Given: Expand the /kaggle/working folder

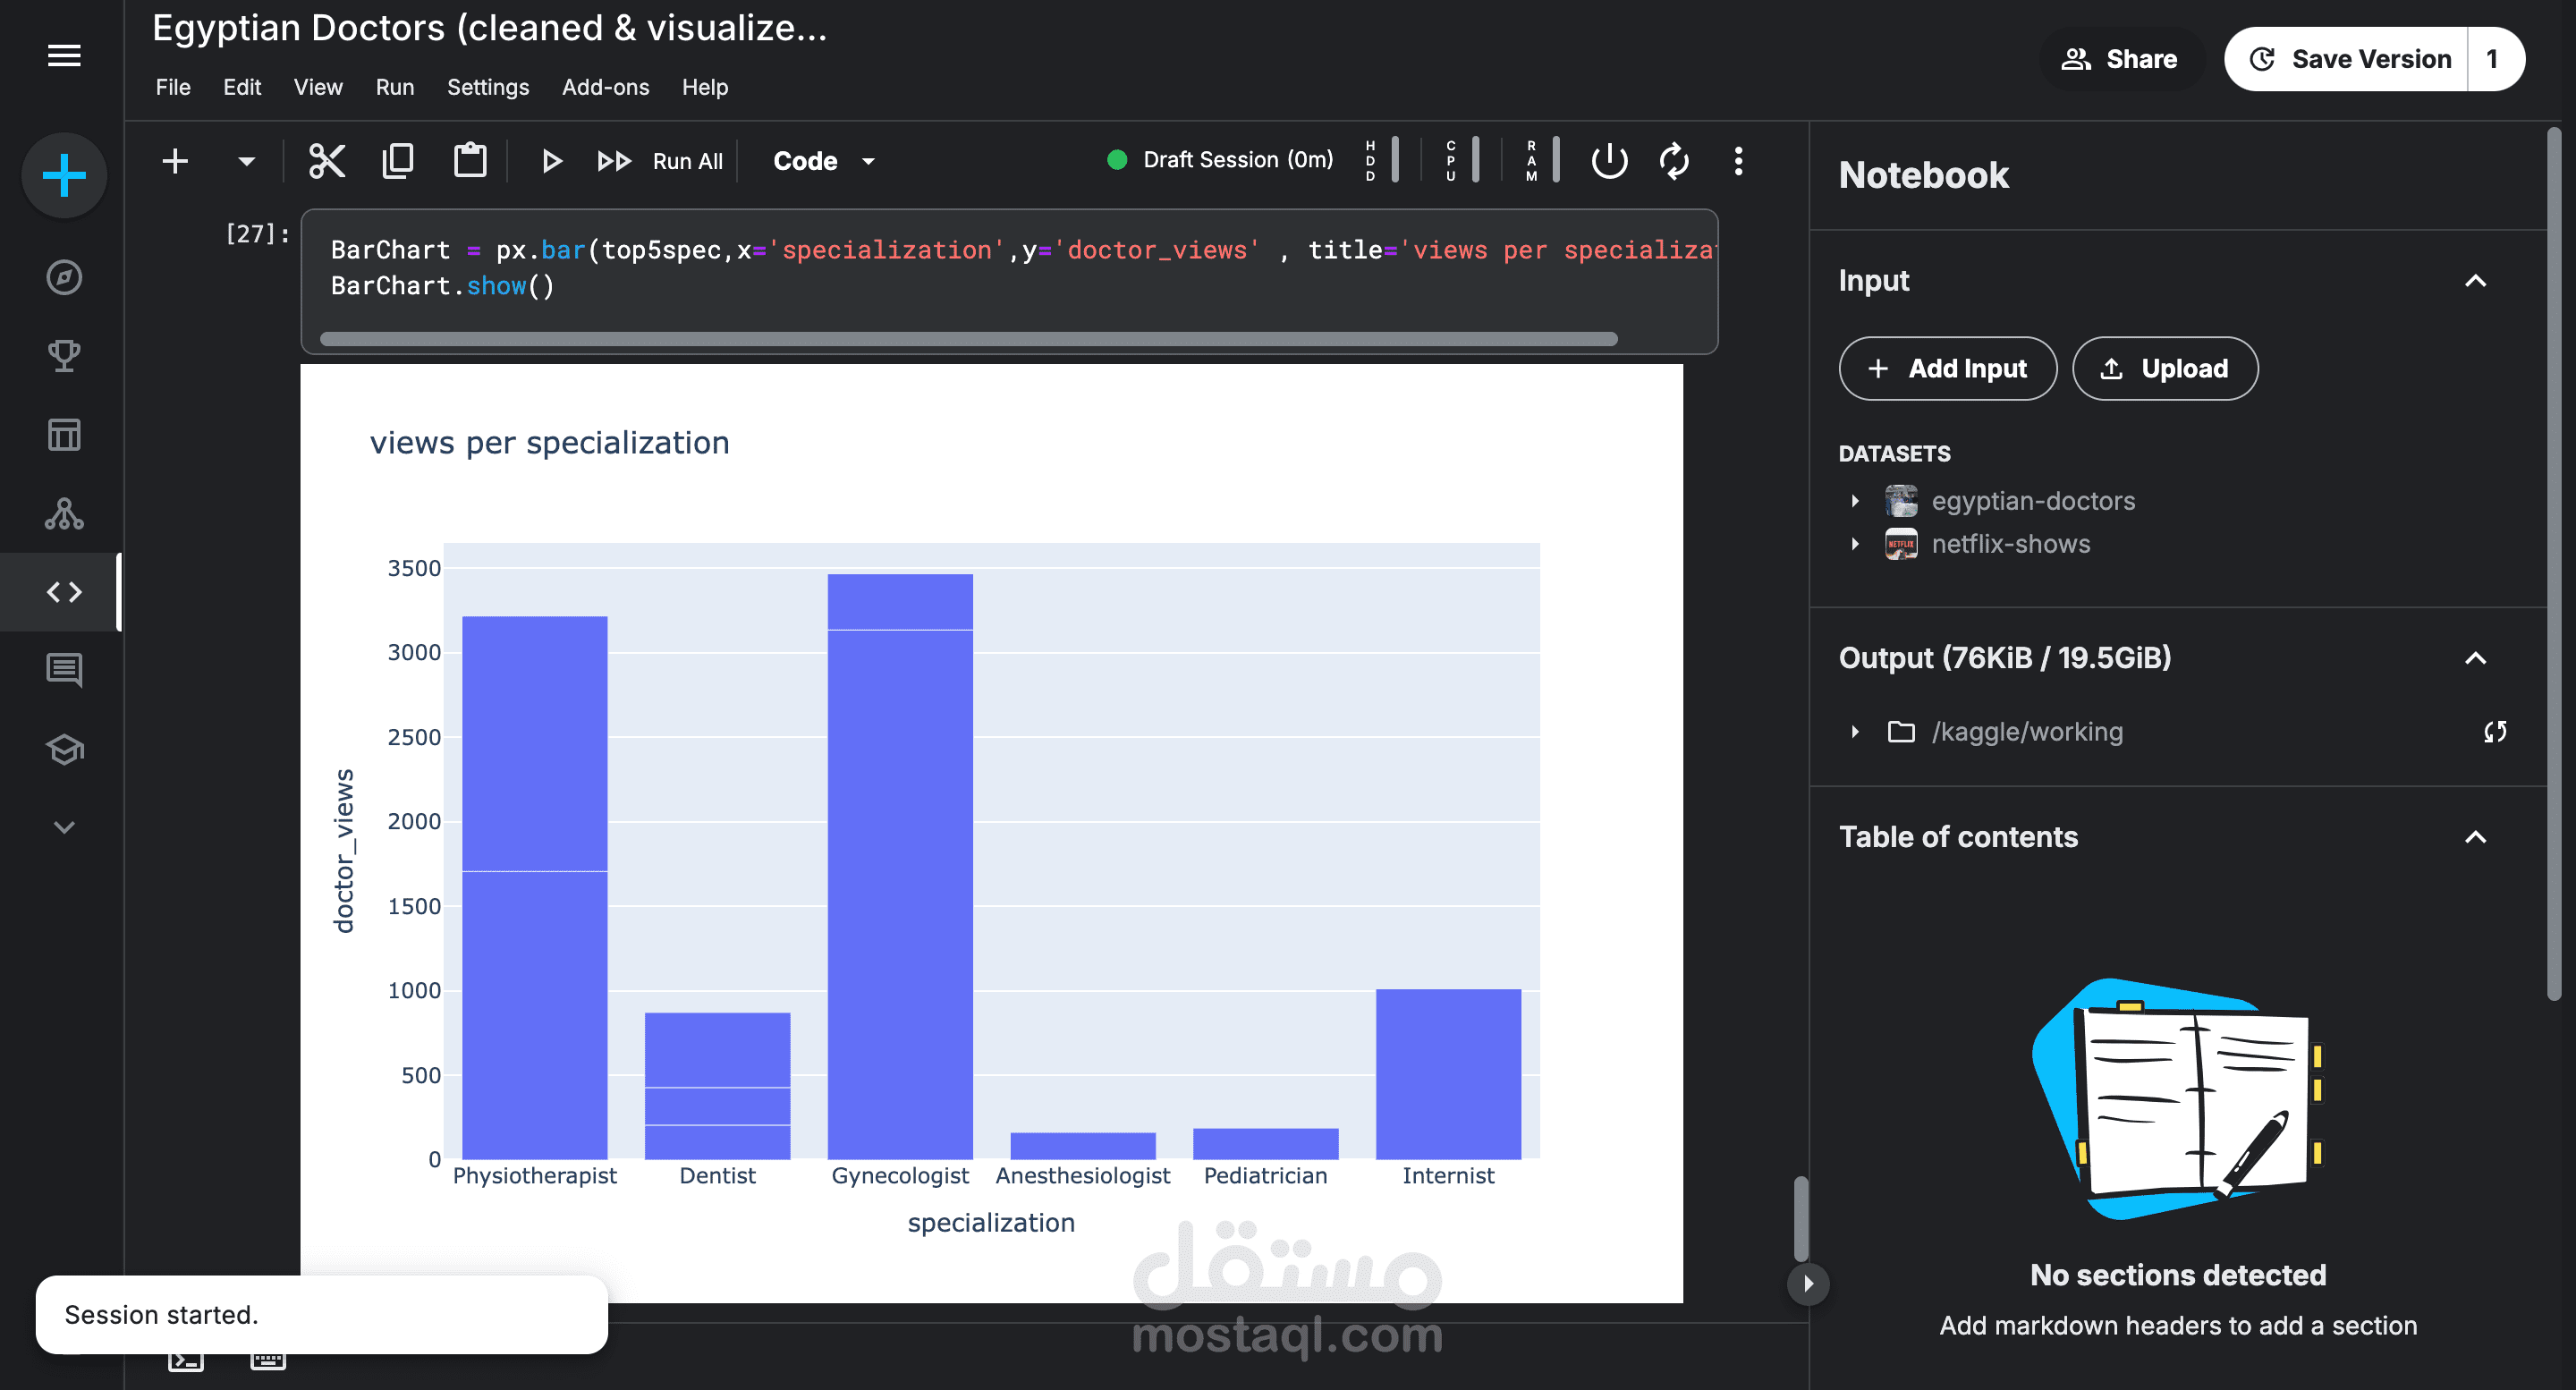Looking at the screenshot, I should pos(1855,732).
